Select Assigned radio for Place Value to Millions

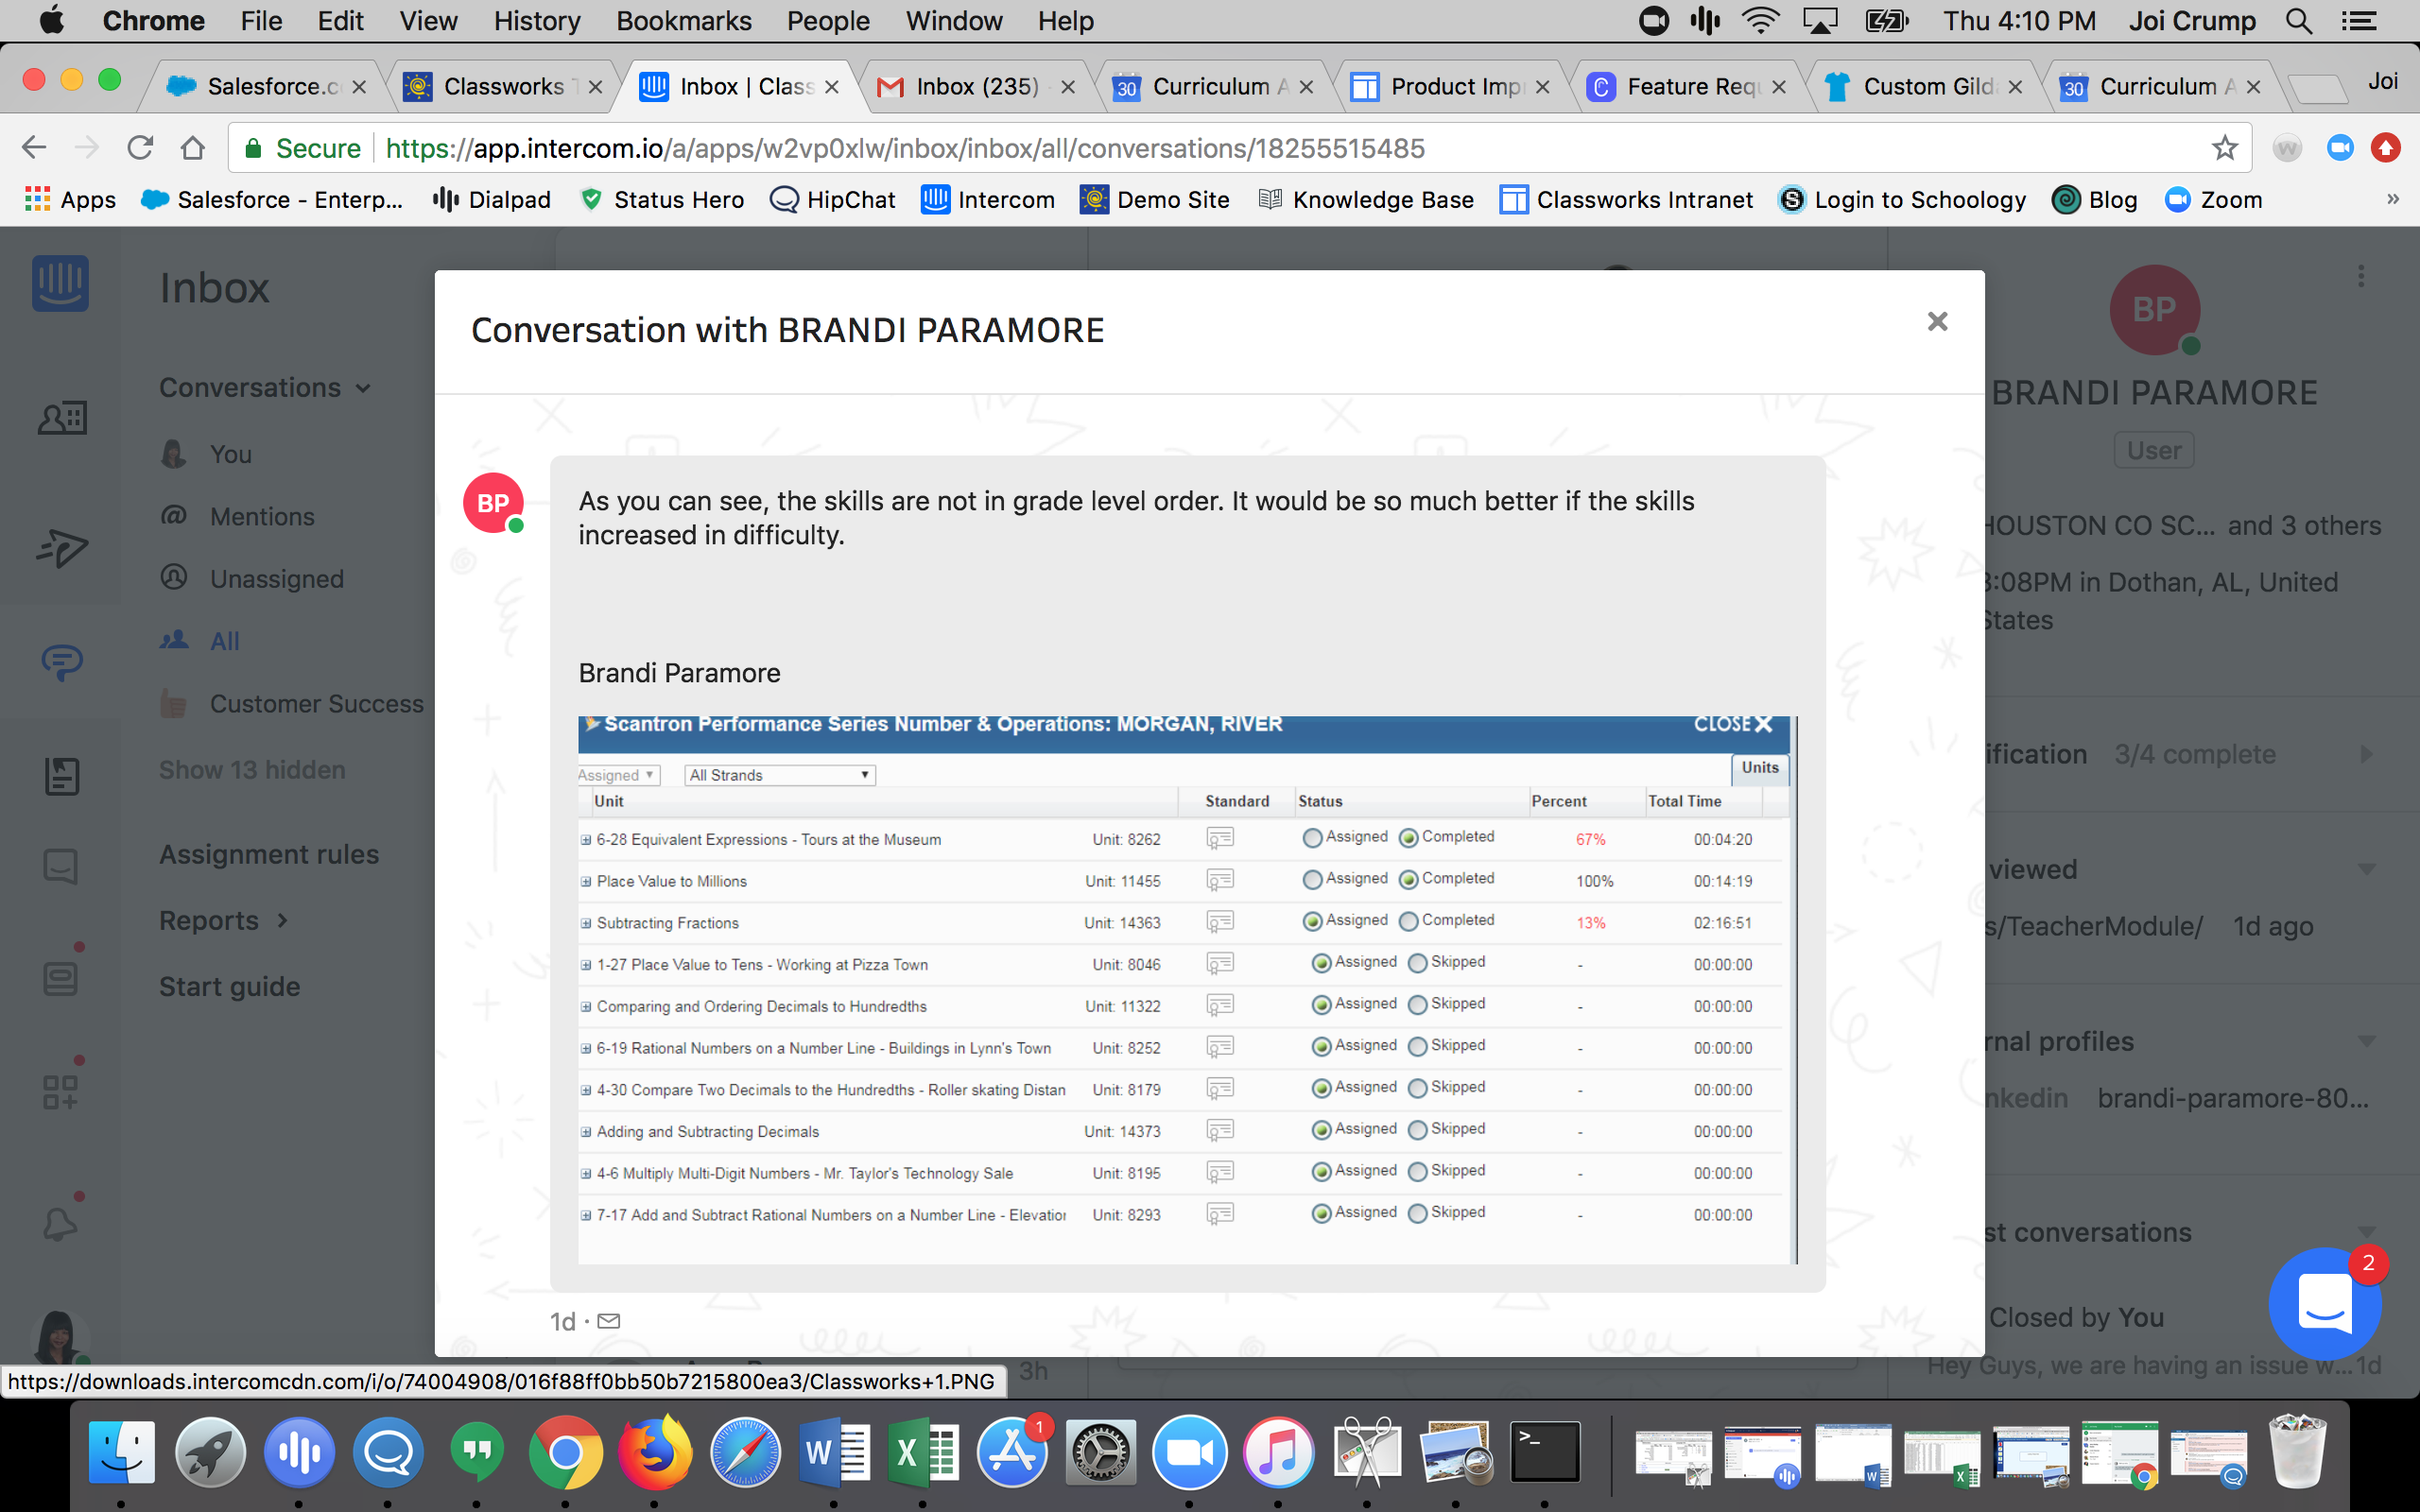point(1312,880)
